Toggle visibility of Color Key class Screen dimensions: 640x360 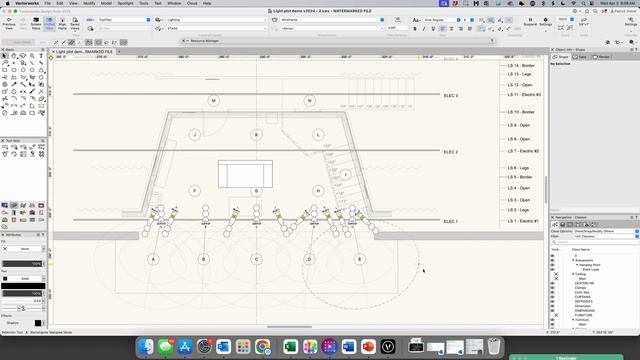[553, 292]
